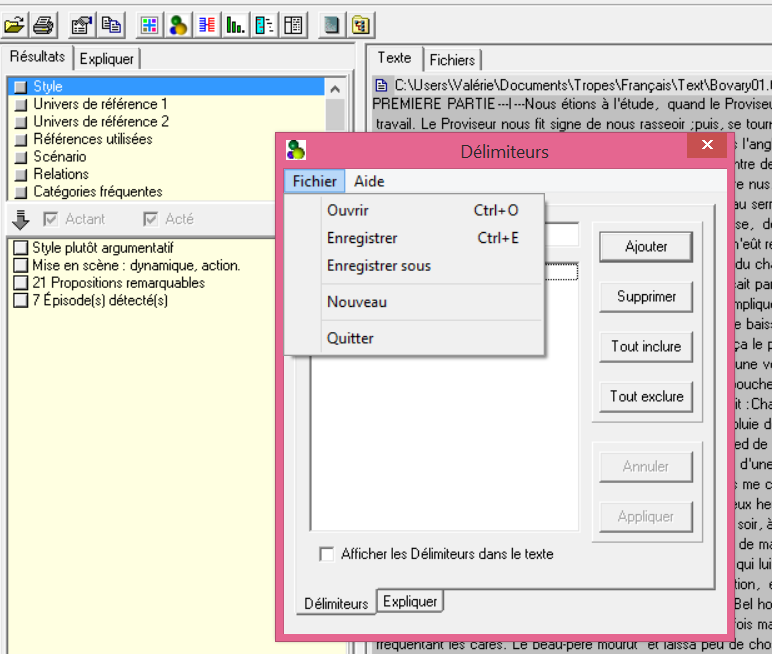Tick the 21 Propositions remarquables checkbox
The height and width of the screenshot is (654, 772).
pyautogui.click(x=20, y=283)
